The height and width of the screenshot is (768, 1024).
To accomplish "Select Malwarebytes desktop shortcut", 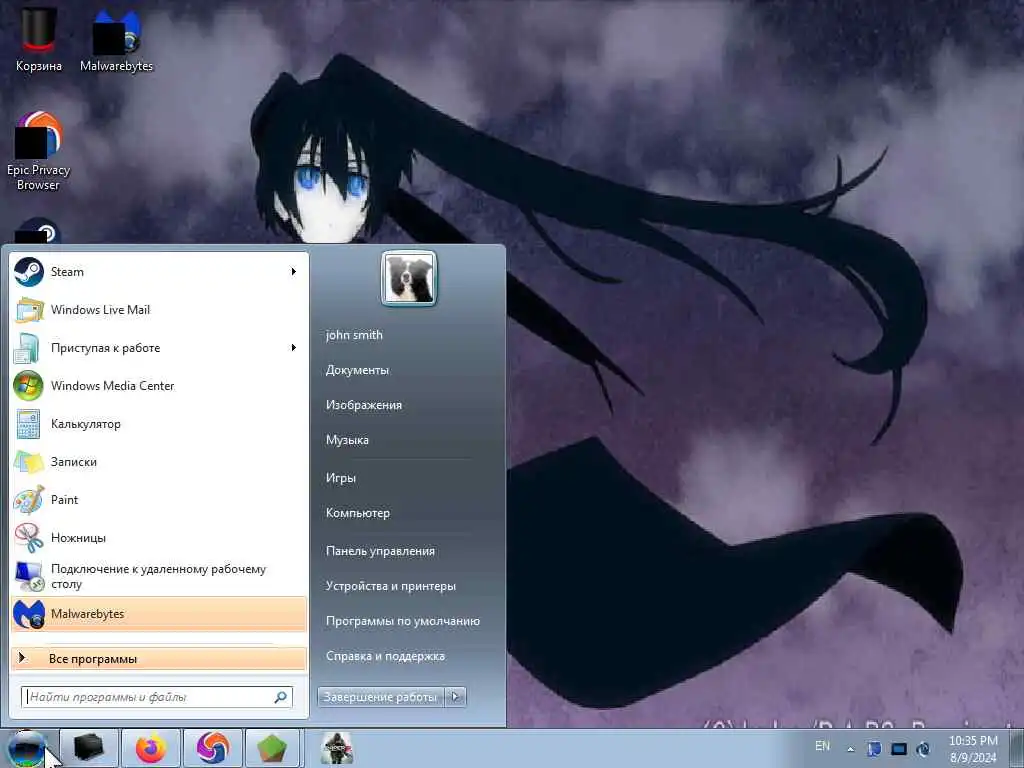I will [x=116, y=40].
